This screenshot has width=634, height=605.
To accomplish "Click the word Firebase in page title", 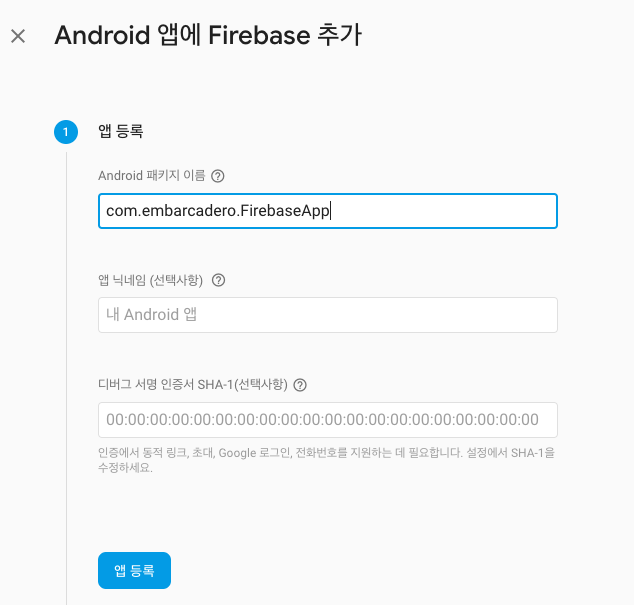I will coord(259,35).
